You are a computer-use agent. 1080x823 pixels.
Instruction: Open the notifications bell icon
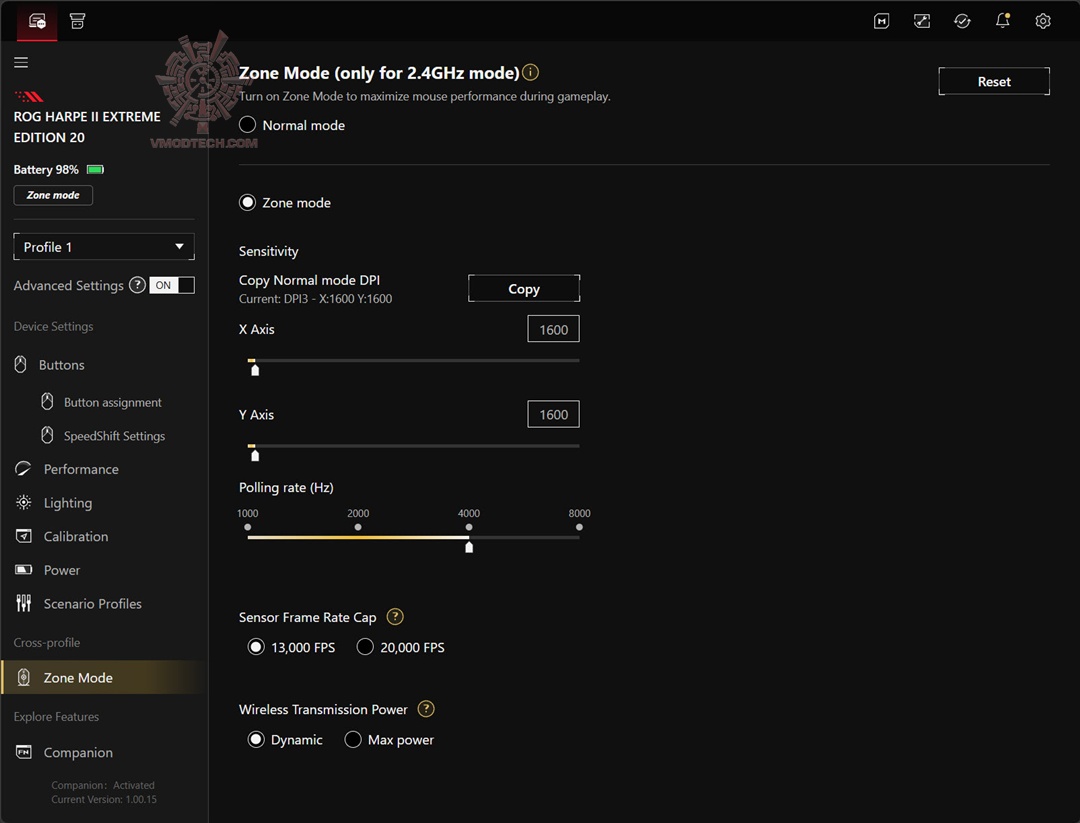[x=1003, y=21]
